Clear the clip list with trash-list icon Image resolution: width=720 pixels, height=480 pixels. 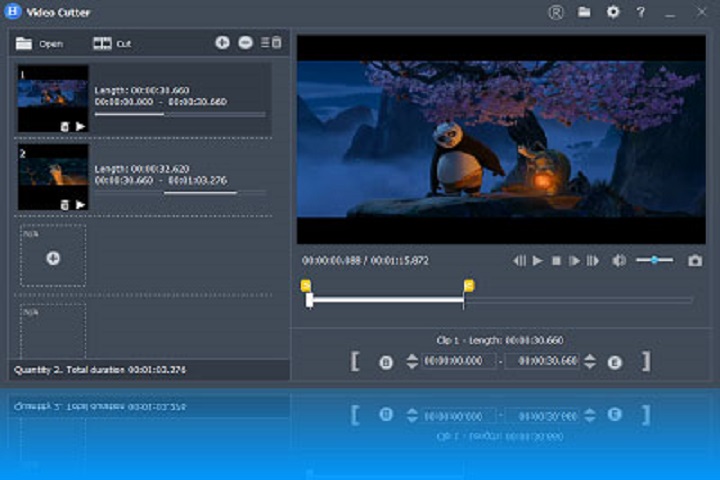click(x=271, y=43)
